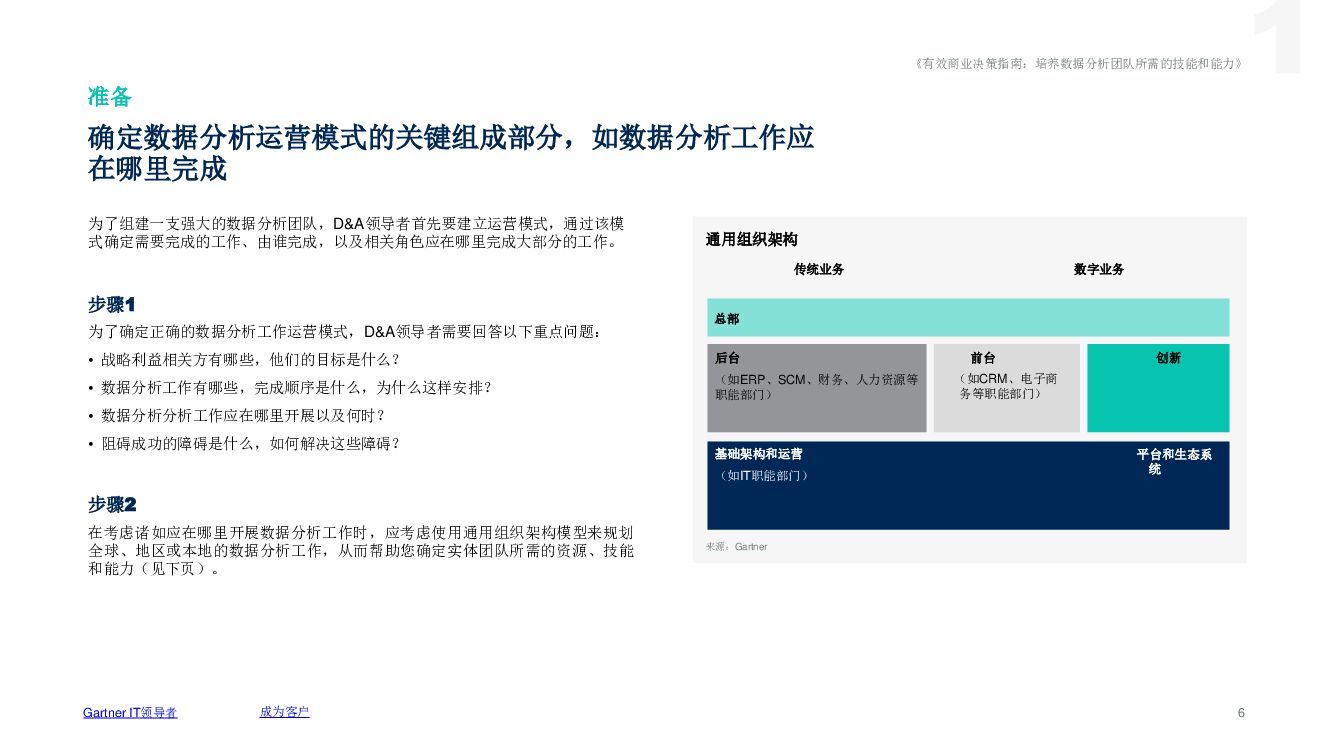1333x750 pixels.
Task: Click the gray 后台 box
Action: click(x=816, y=388)
